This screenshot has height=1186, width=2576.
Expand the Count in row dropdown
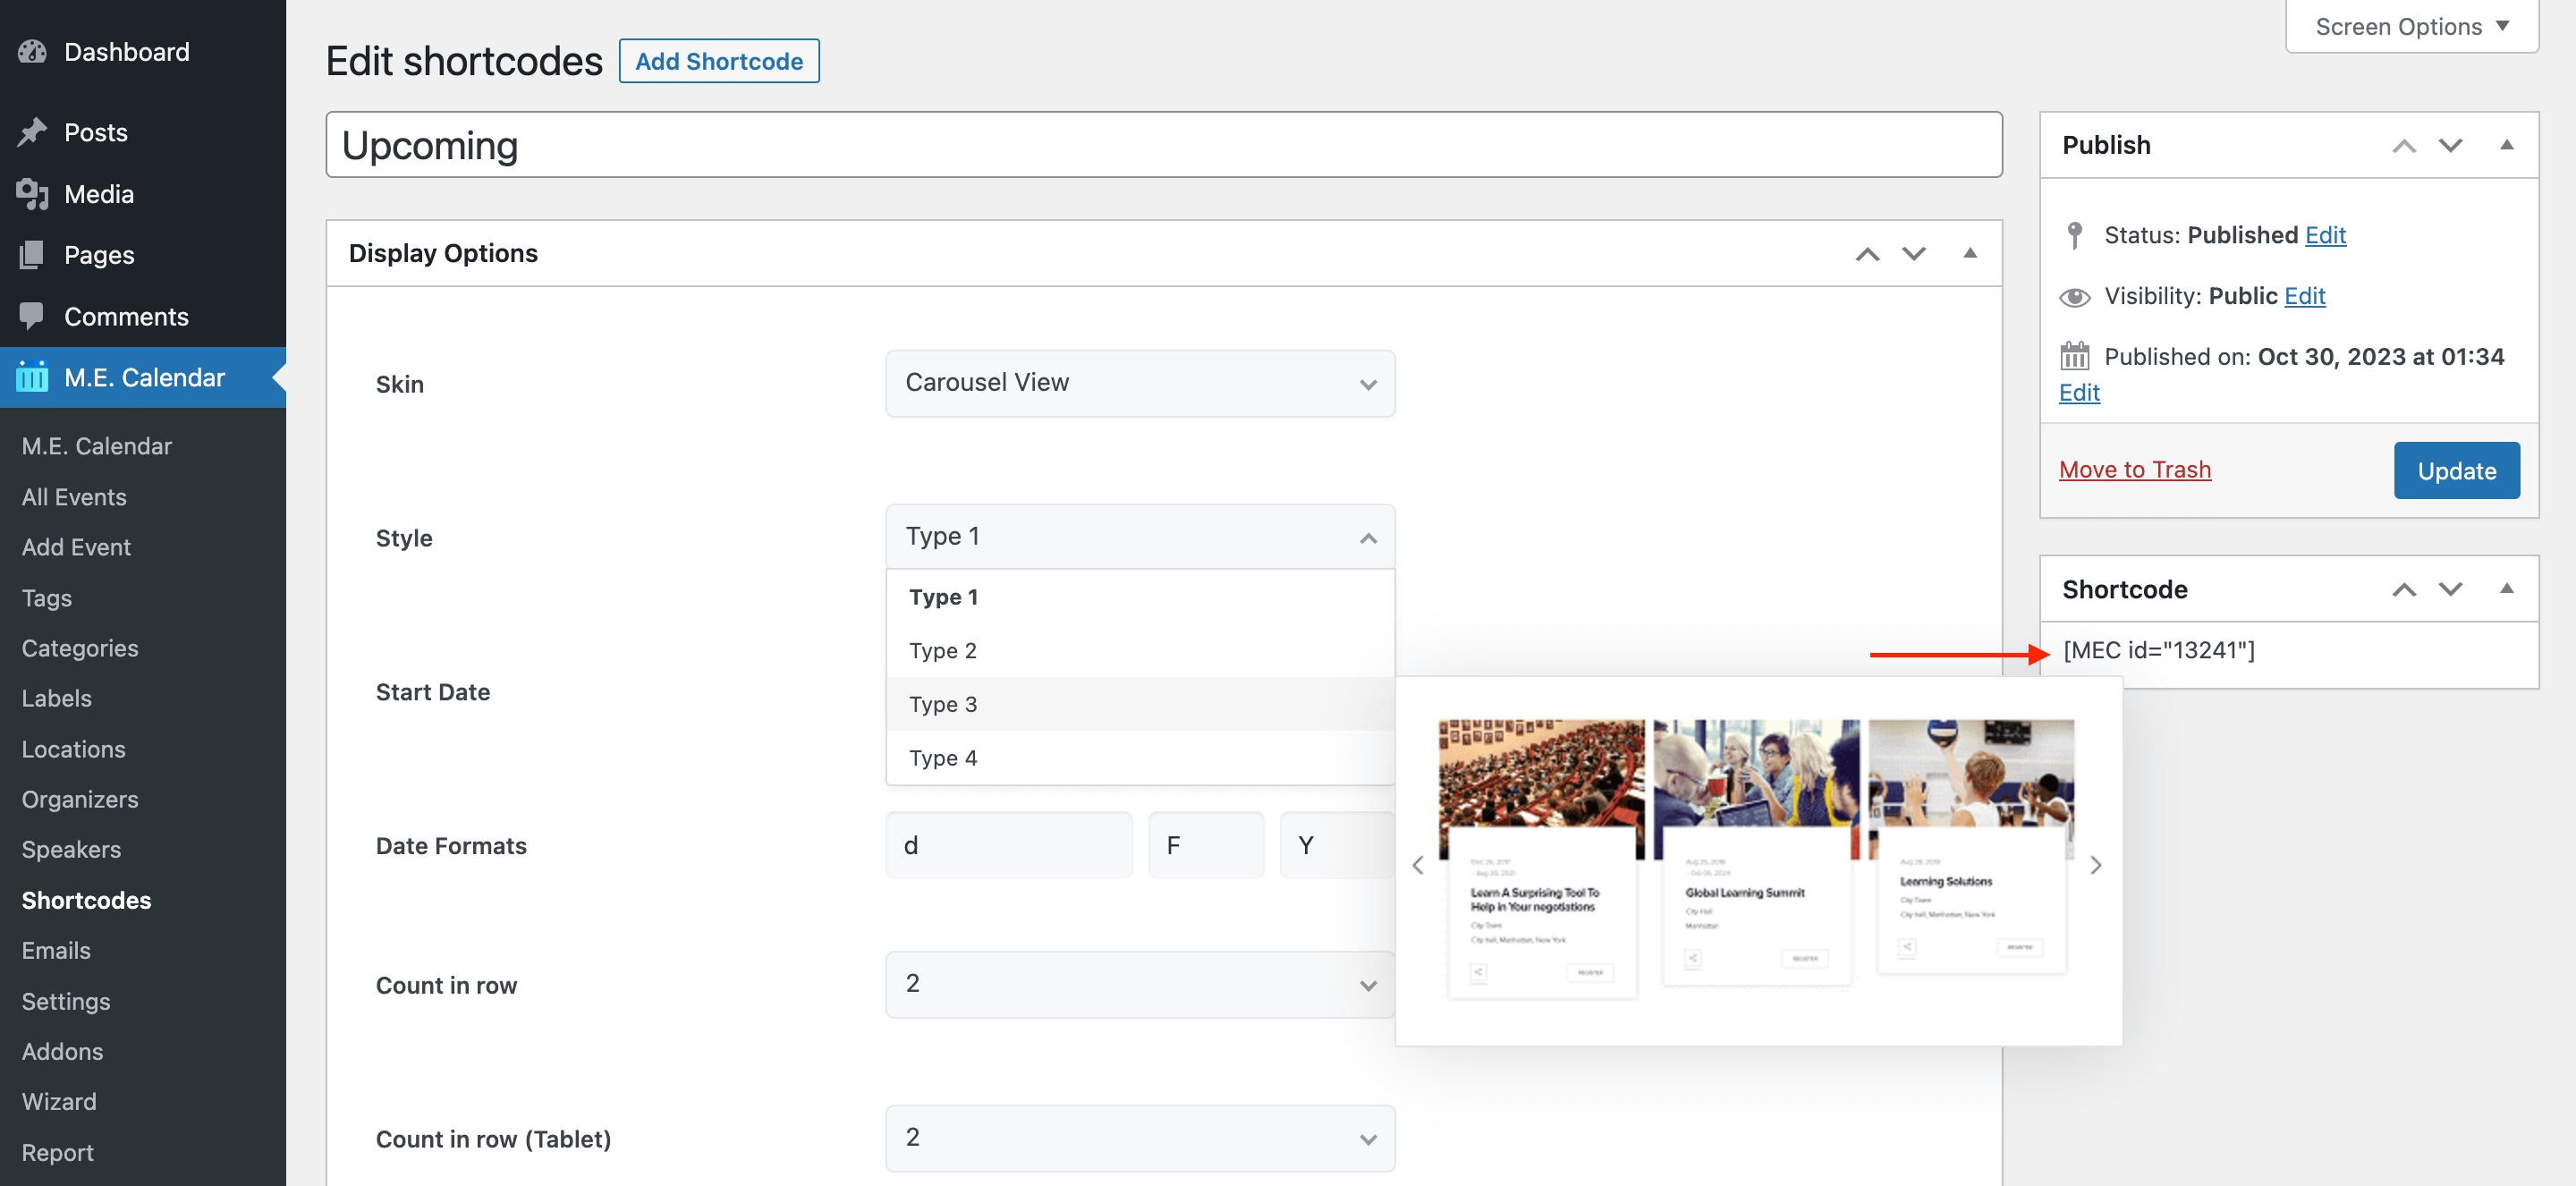coord(1139,984)
